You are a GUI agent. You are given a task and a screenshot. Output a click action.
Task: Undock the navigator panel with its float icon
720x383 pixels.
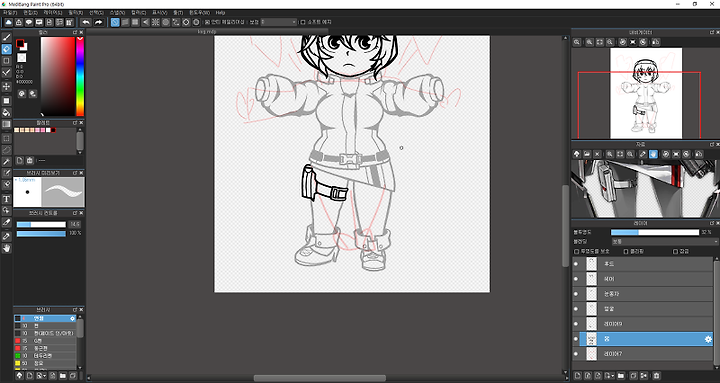click(712, 32)
